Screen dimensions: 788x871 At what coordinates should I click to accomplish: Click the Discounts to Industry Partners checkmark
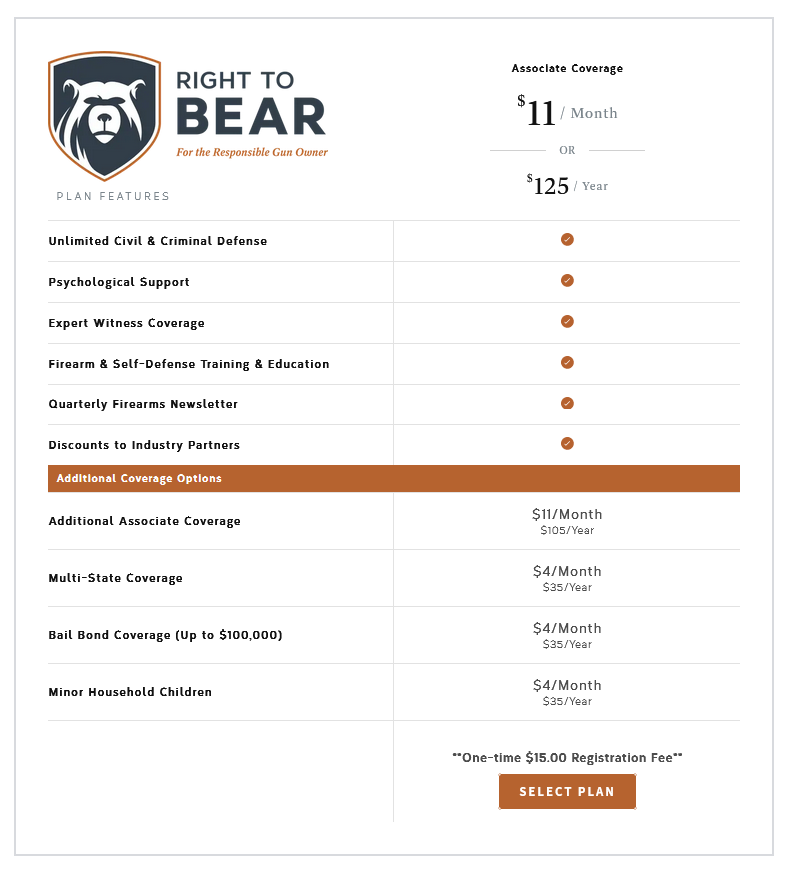(567, 444)
